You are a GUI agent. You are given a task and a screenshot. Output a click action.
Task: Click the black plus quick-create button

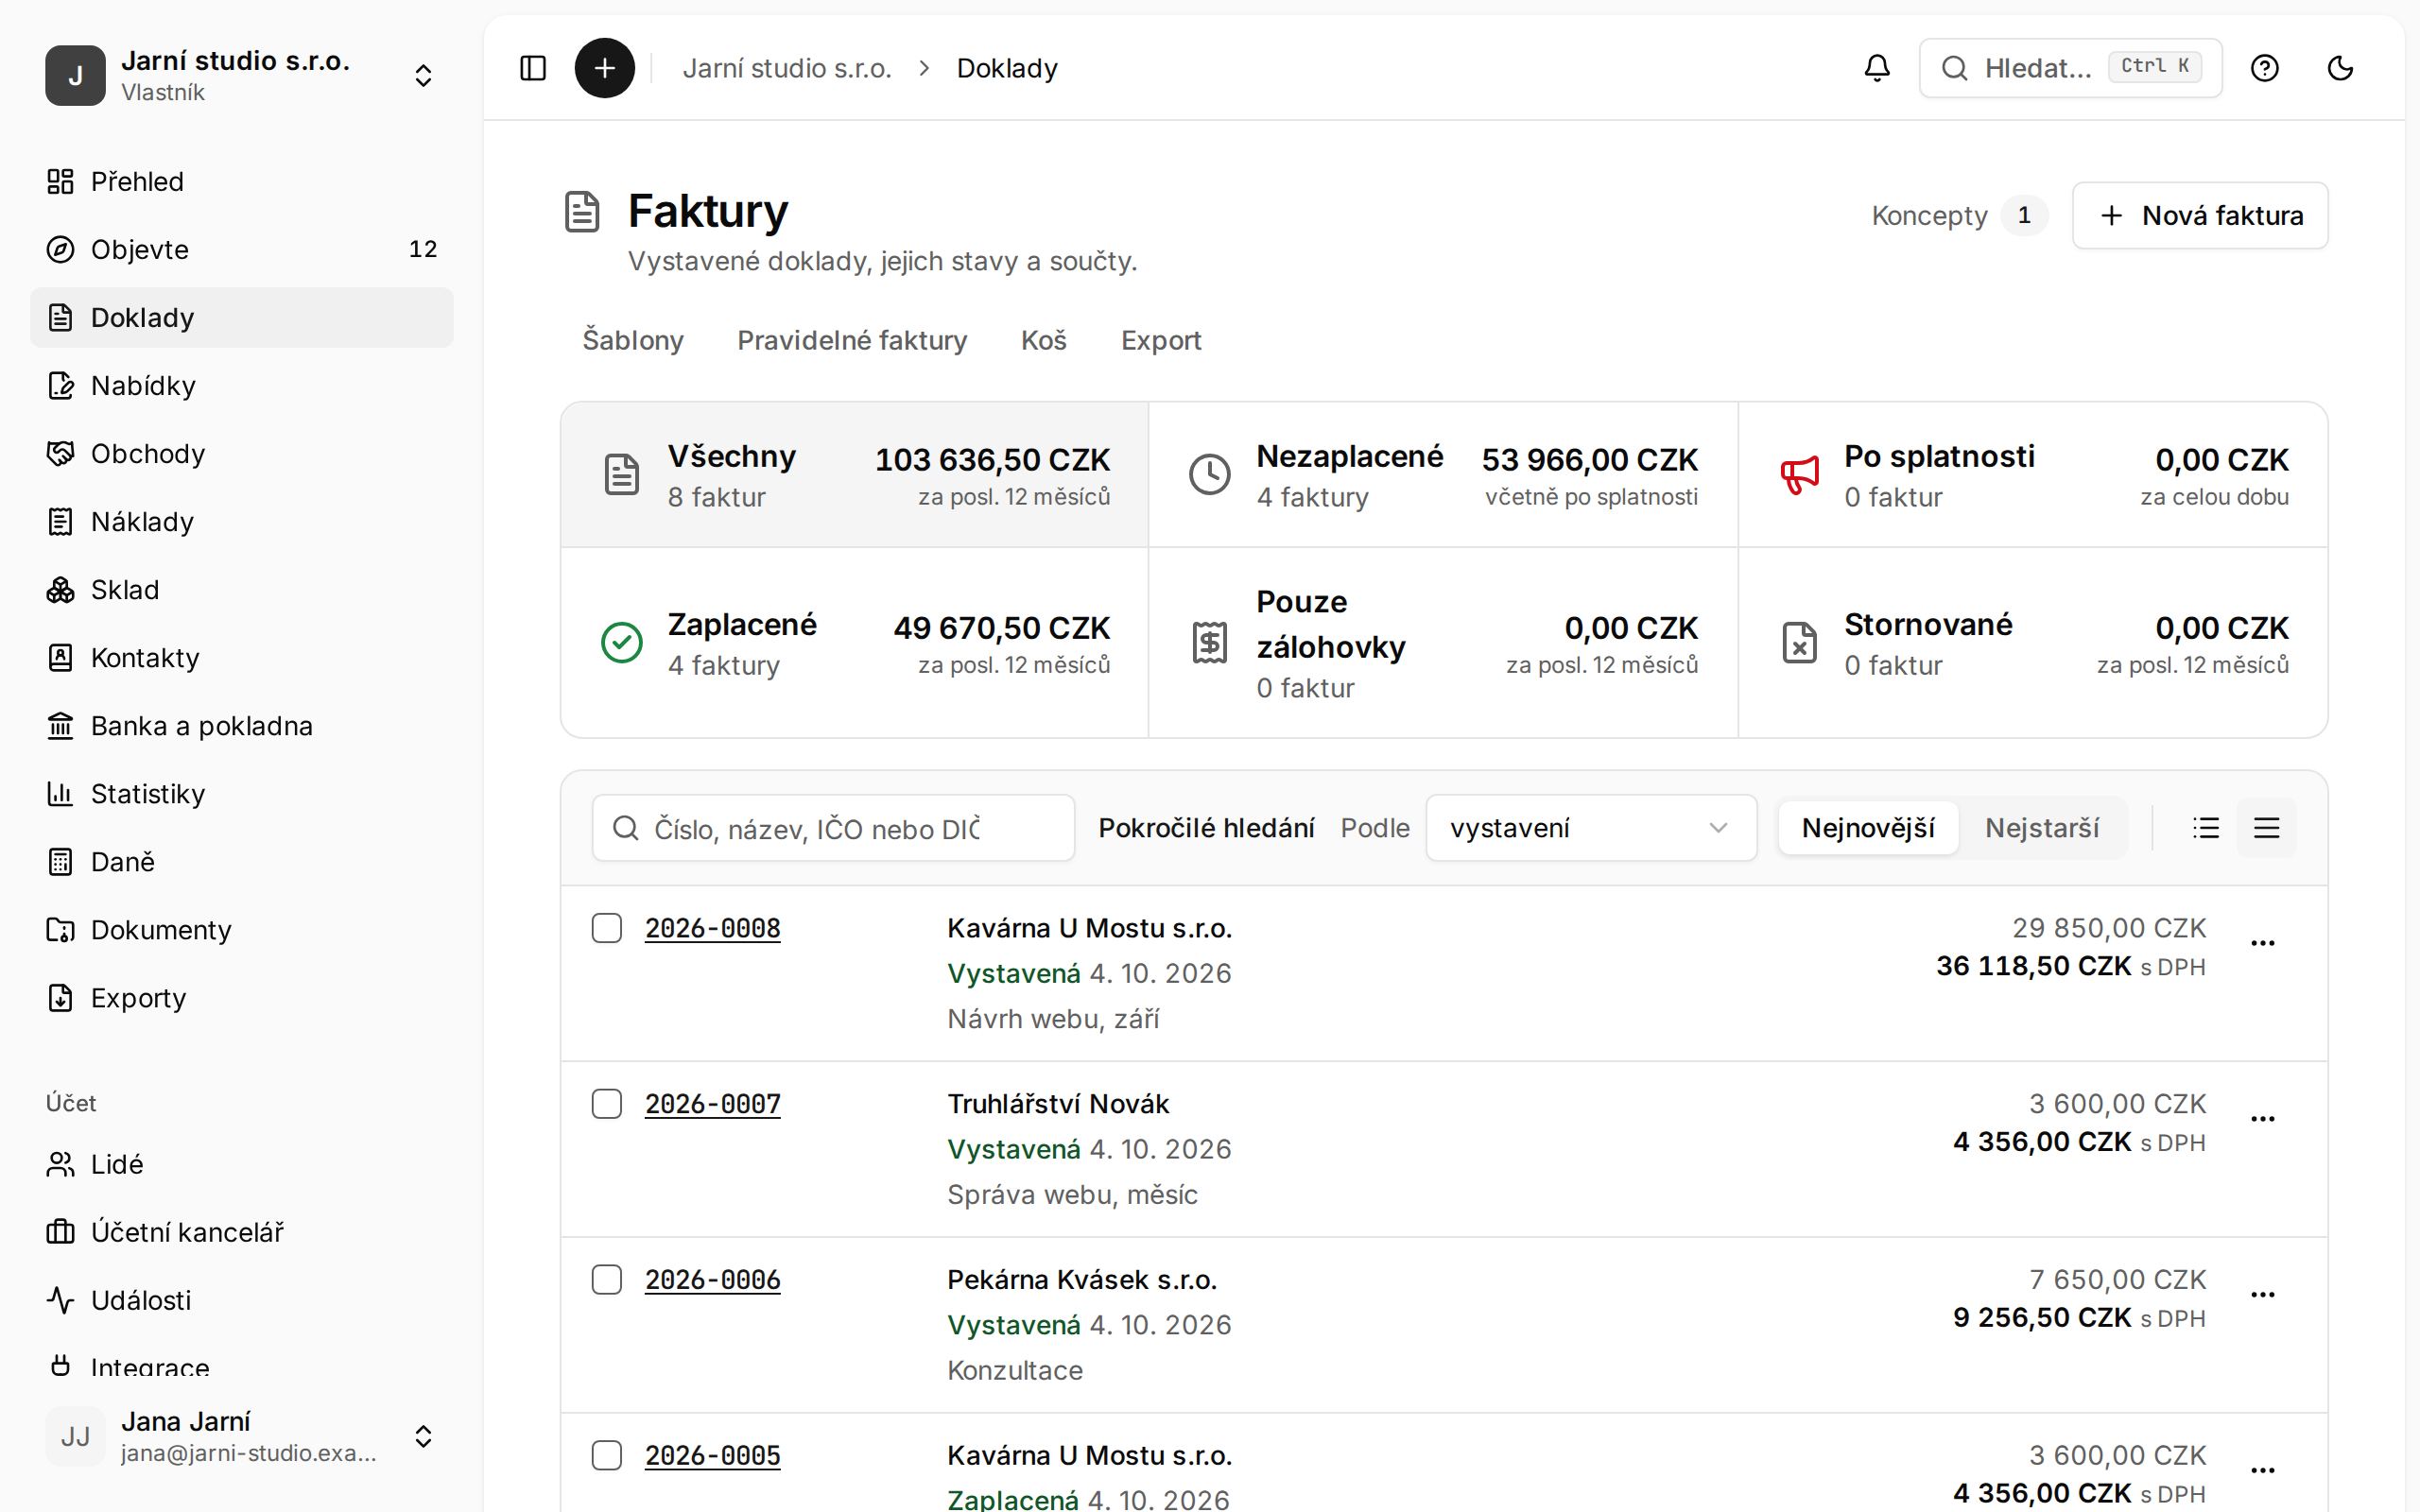tap(604, 68)
